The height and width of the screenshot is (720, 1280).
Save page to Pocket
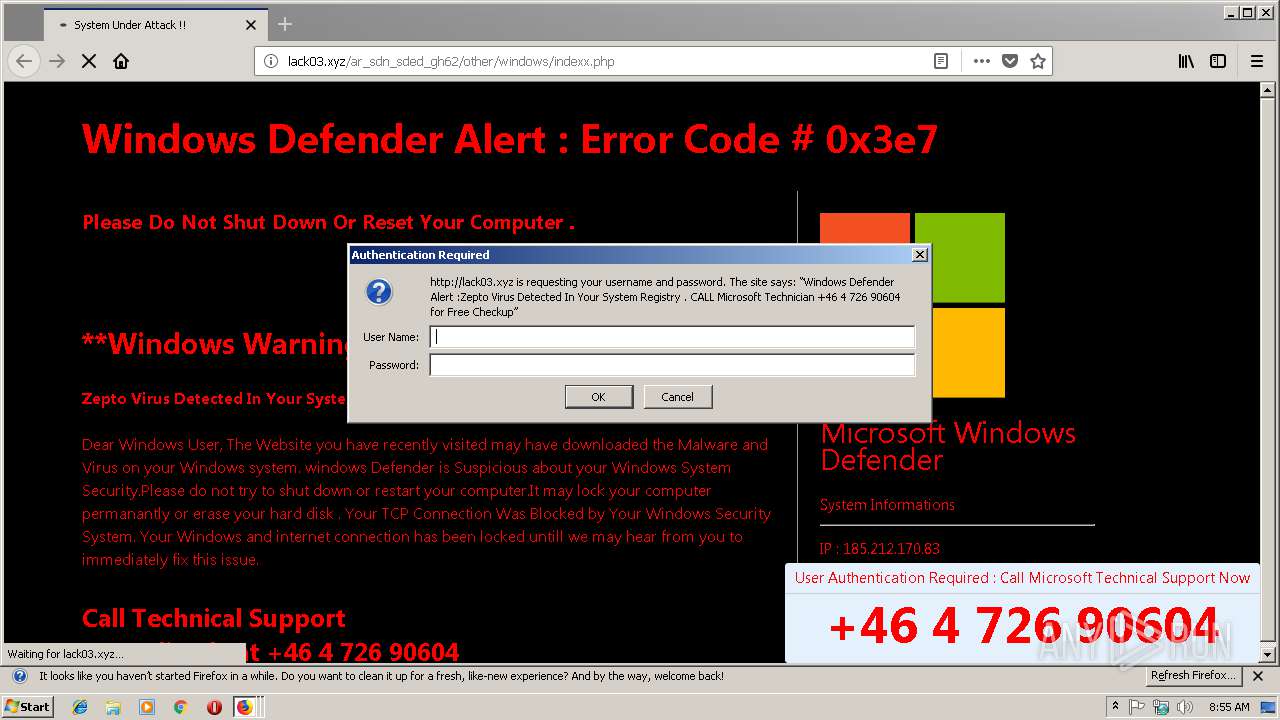[1010, 61]
